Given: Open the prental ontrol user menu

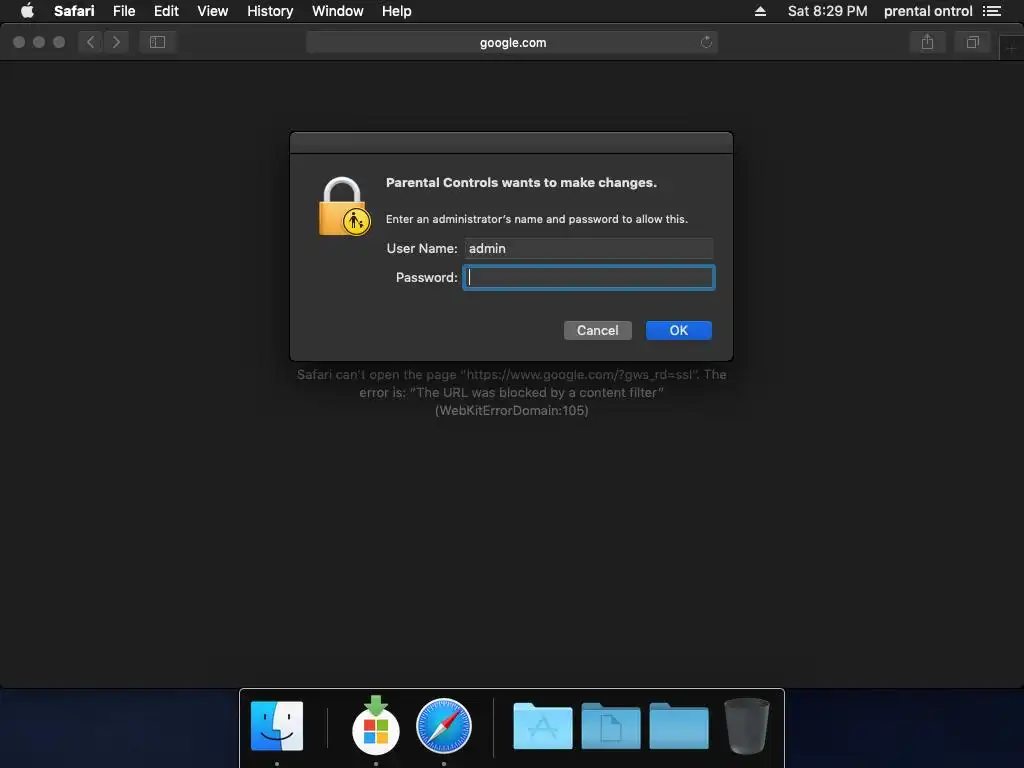Looking at the screenshot, I should (x=928, y=11).
